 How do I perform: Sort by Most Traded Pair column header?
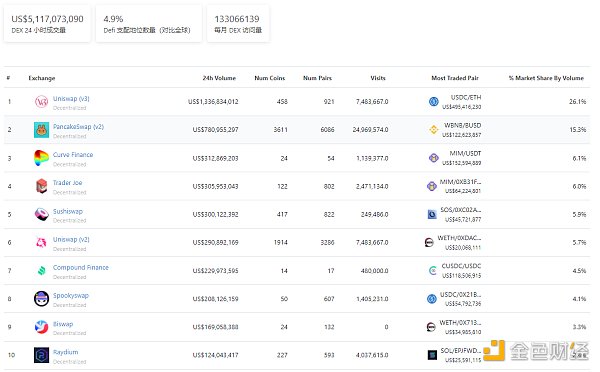[x=455, y=78]
